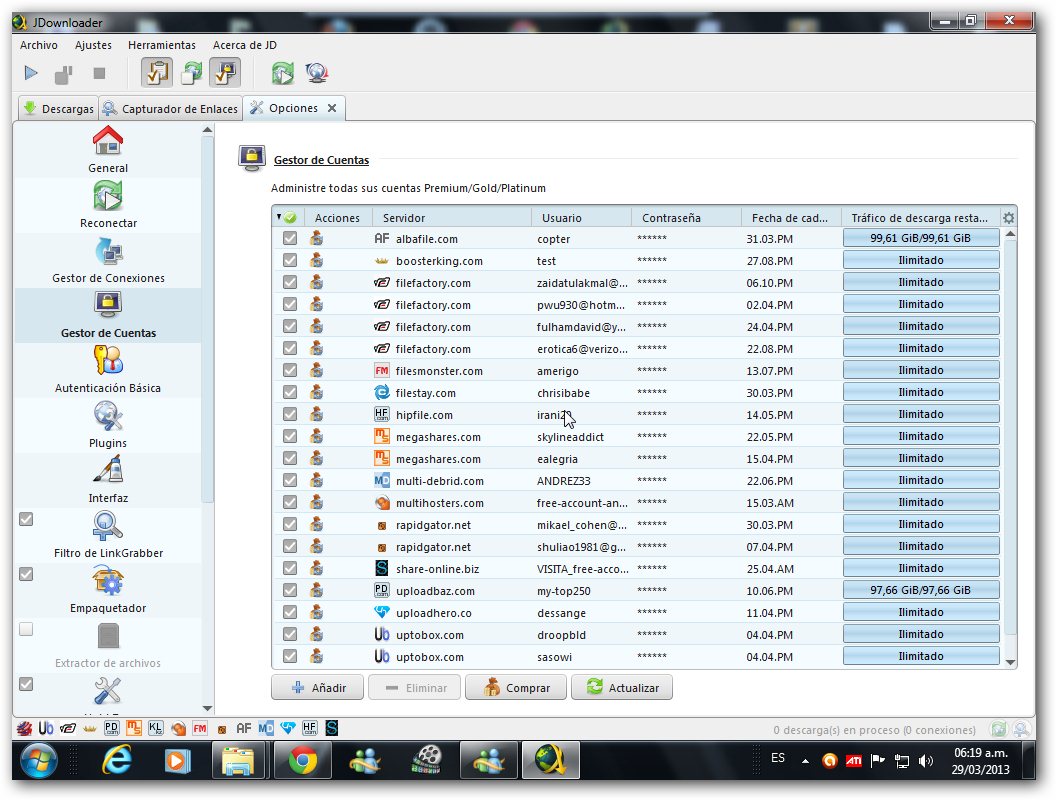Click the Añadir button
This screenshot has width=1056, height=800.
tap(318, 688)
